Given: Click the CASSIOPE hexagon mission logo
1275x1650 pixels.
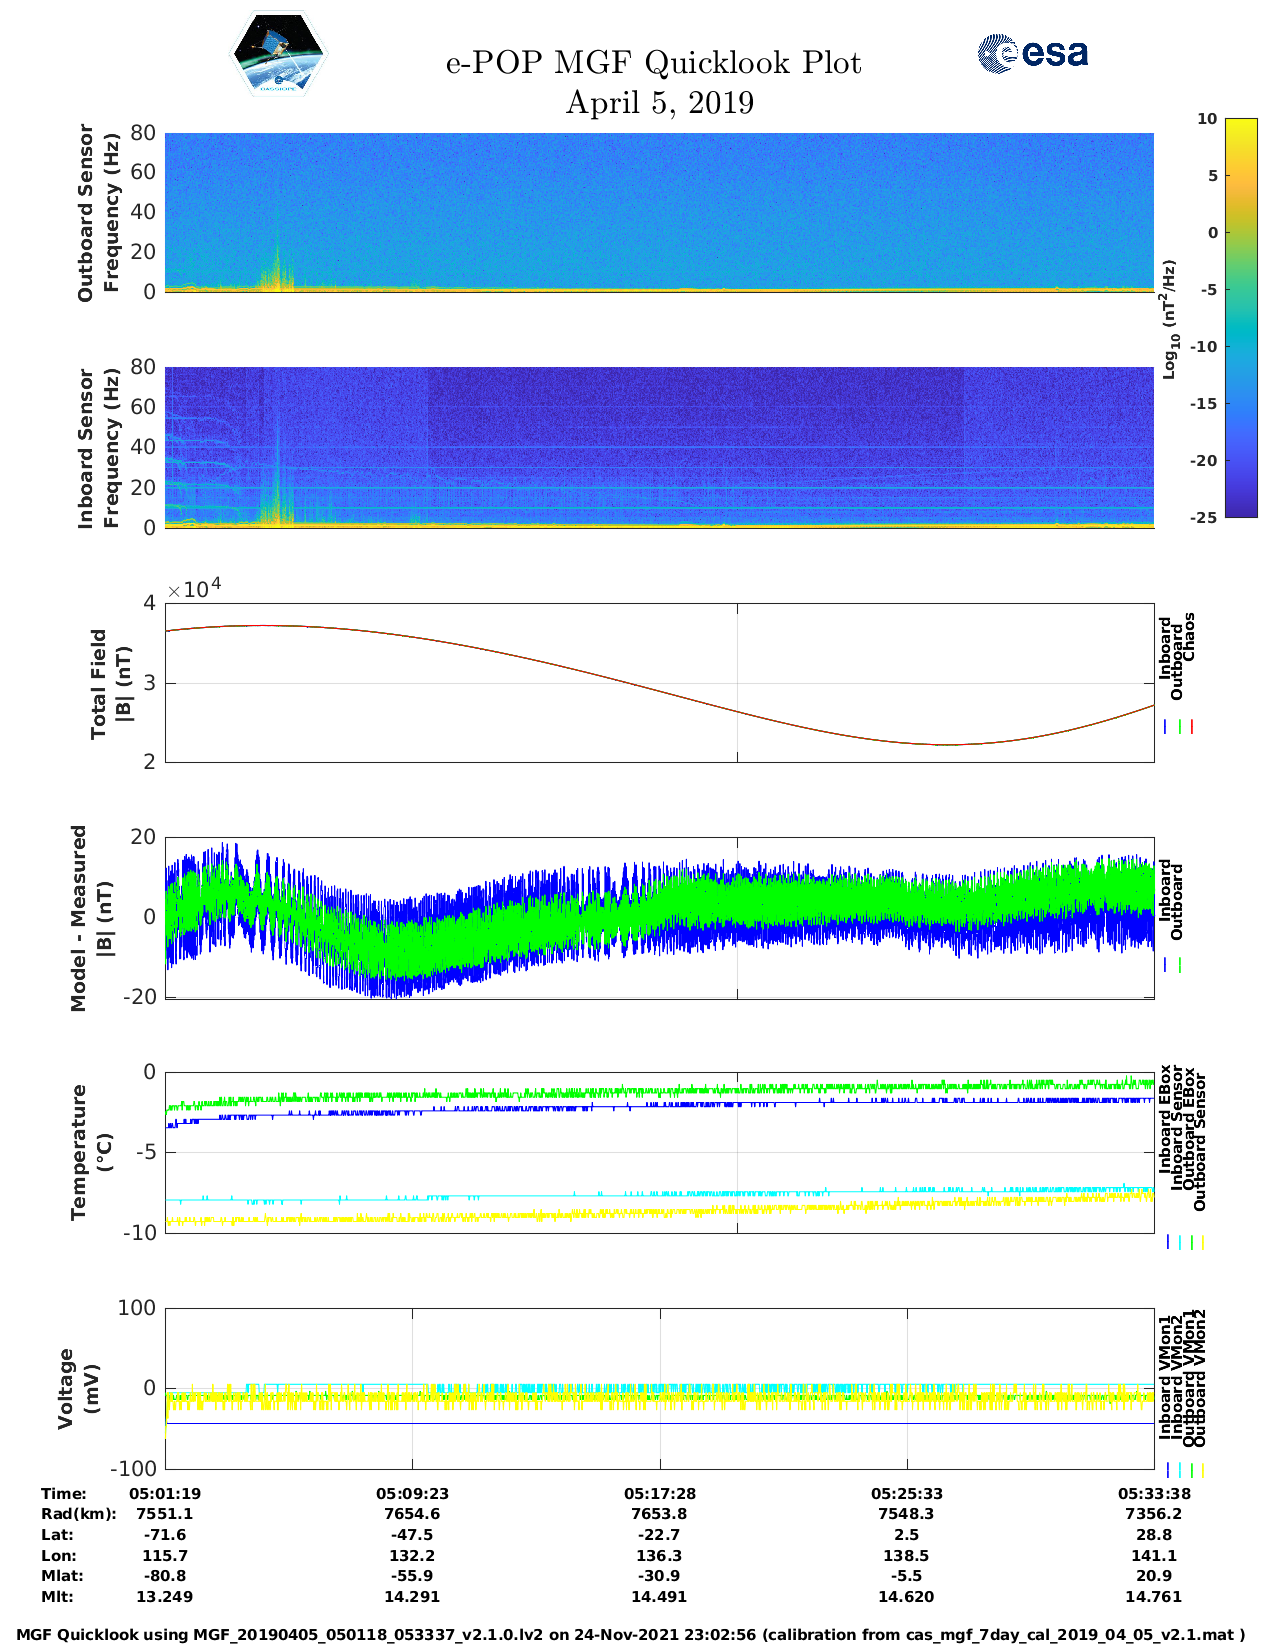Looking at the screenshot, I should [x=278, y=54].
